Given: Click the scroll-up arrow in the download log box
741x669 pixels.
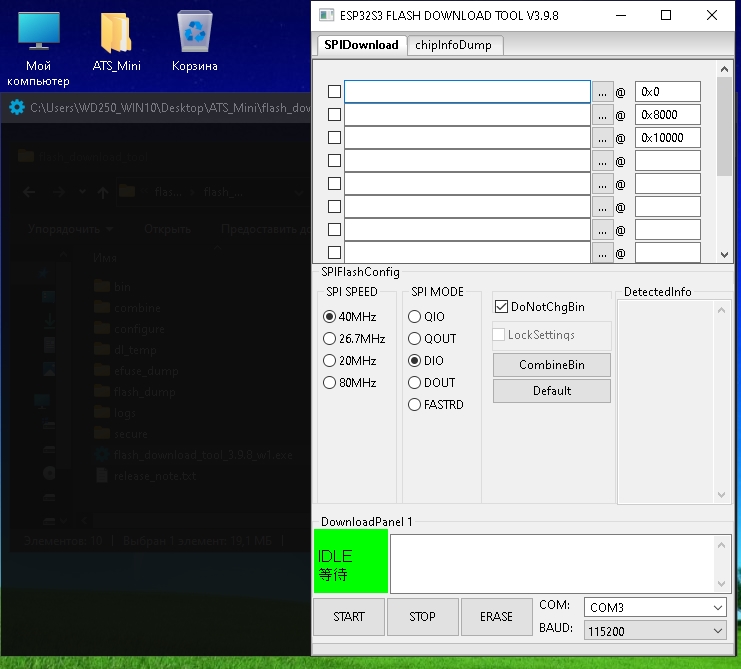Looking at the screenshot, I should click(x=721, y=545).
